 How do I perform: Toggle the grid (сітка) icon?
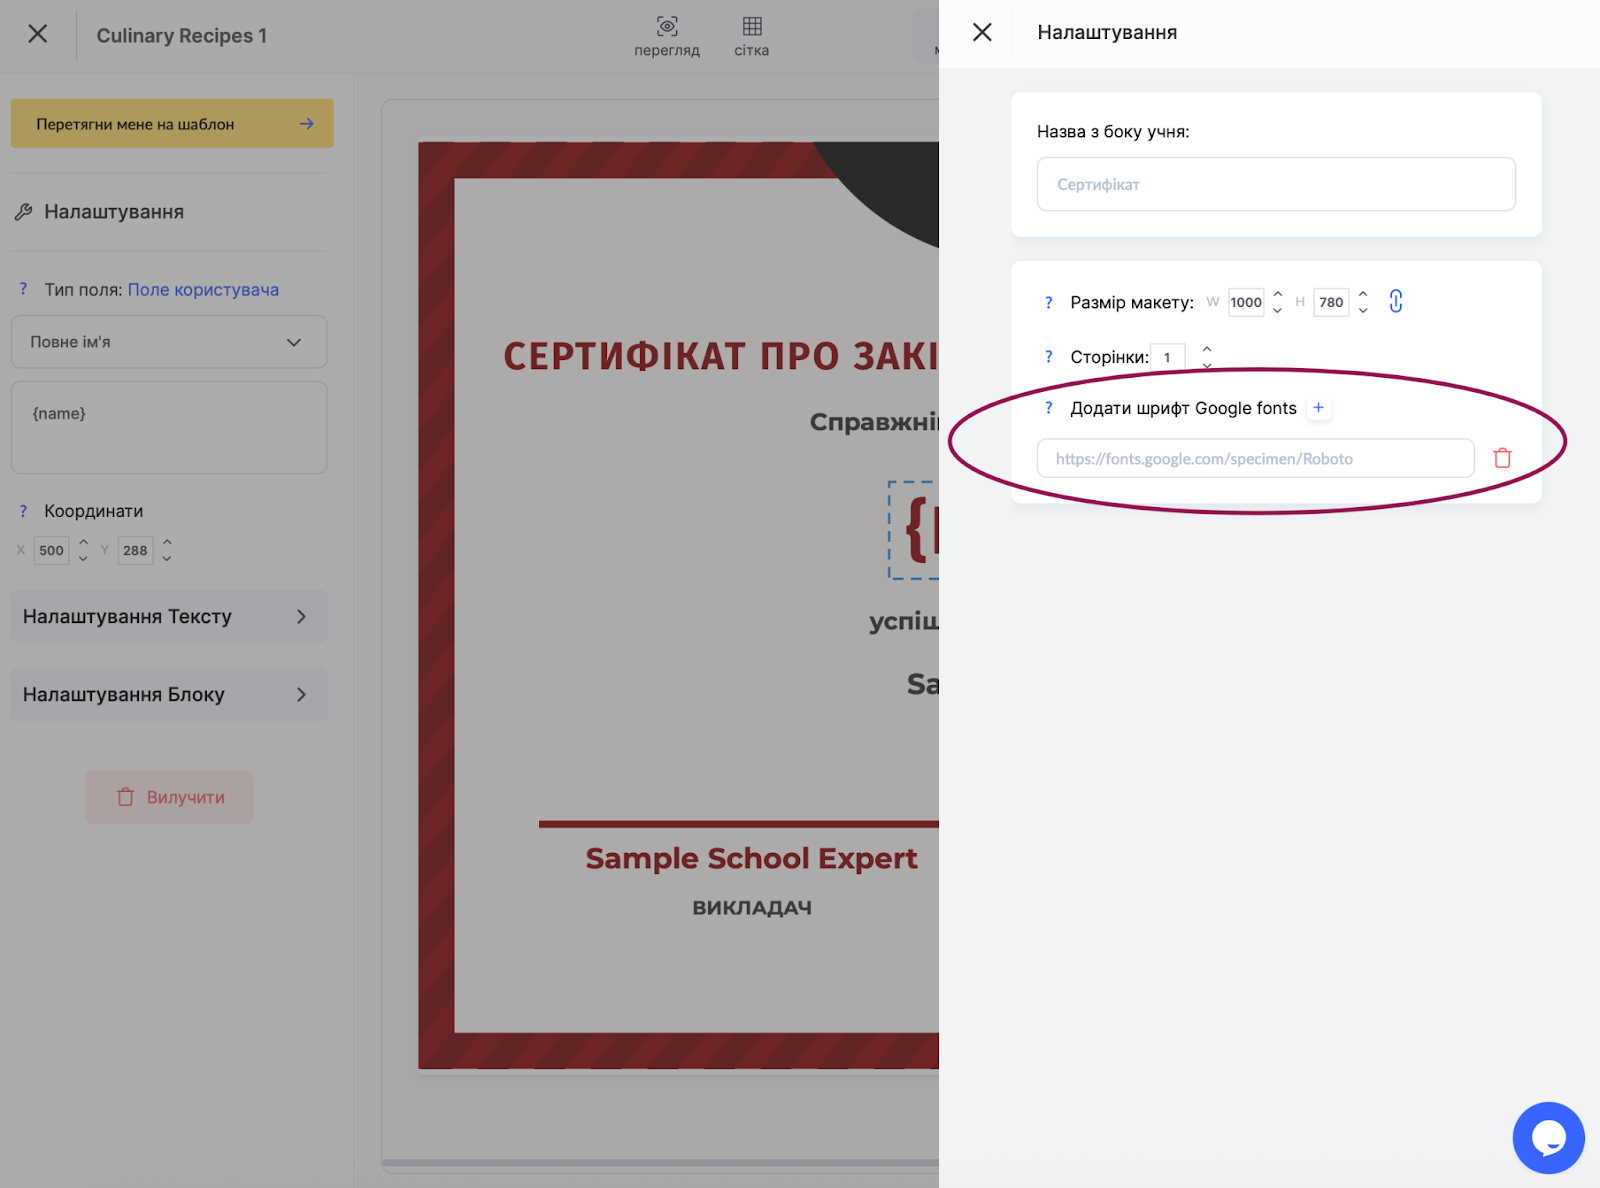tap(752, 27)
